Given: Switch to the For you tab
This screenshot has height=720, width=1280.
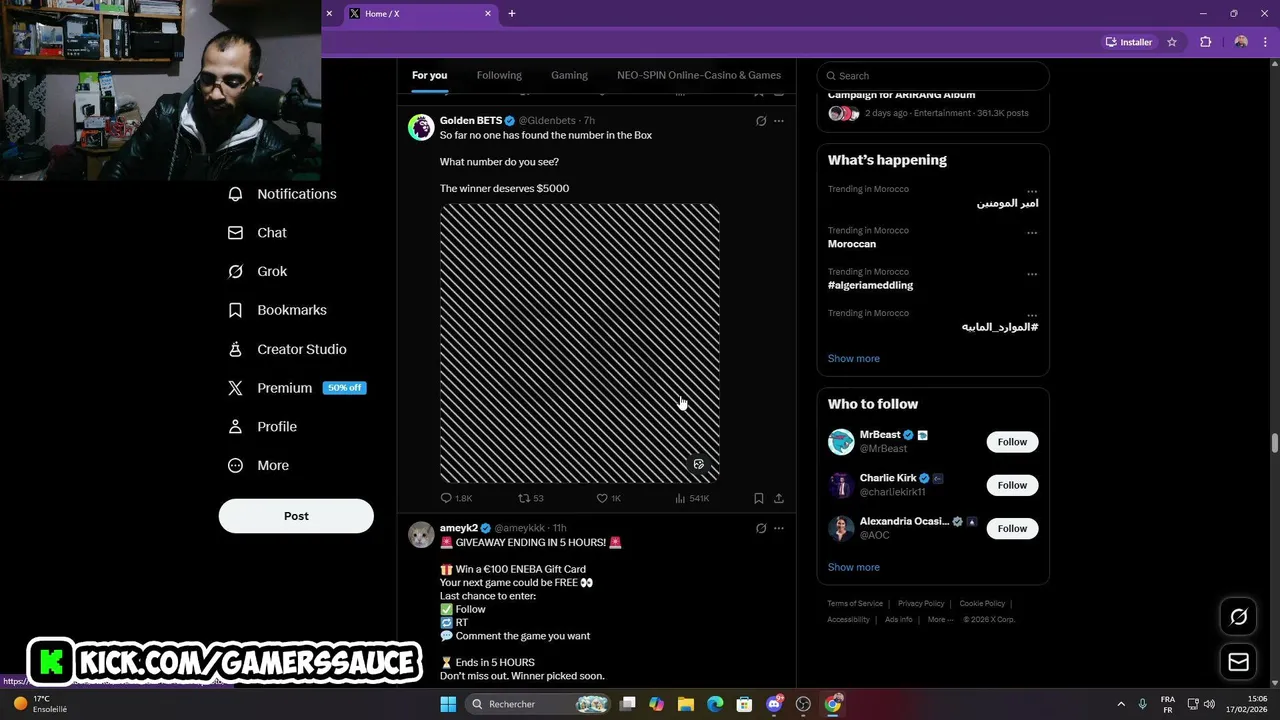Looking at the screenshot, I should [429, 75].
